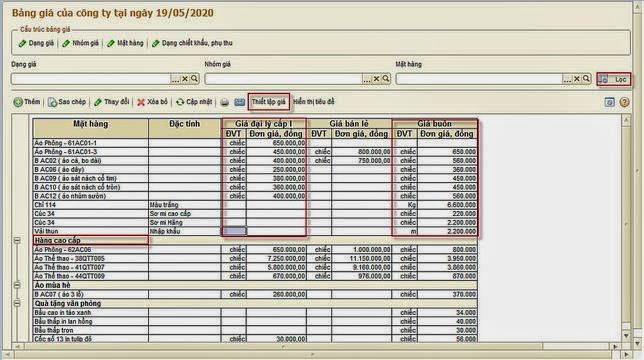Image resolution: width=644 pixels, height=360 pixels.
Task: Click Thay đổi to edit the entry
Action: click(111, 102)
